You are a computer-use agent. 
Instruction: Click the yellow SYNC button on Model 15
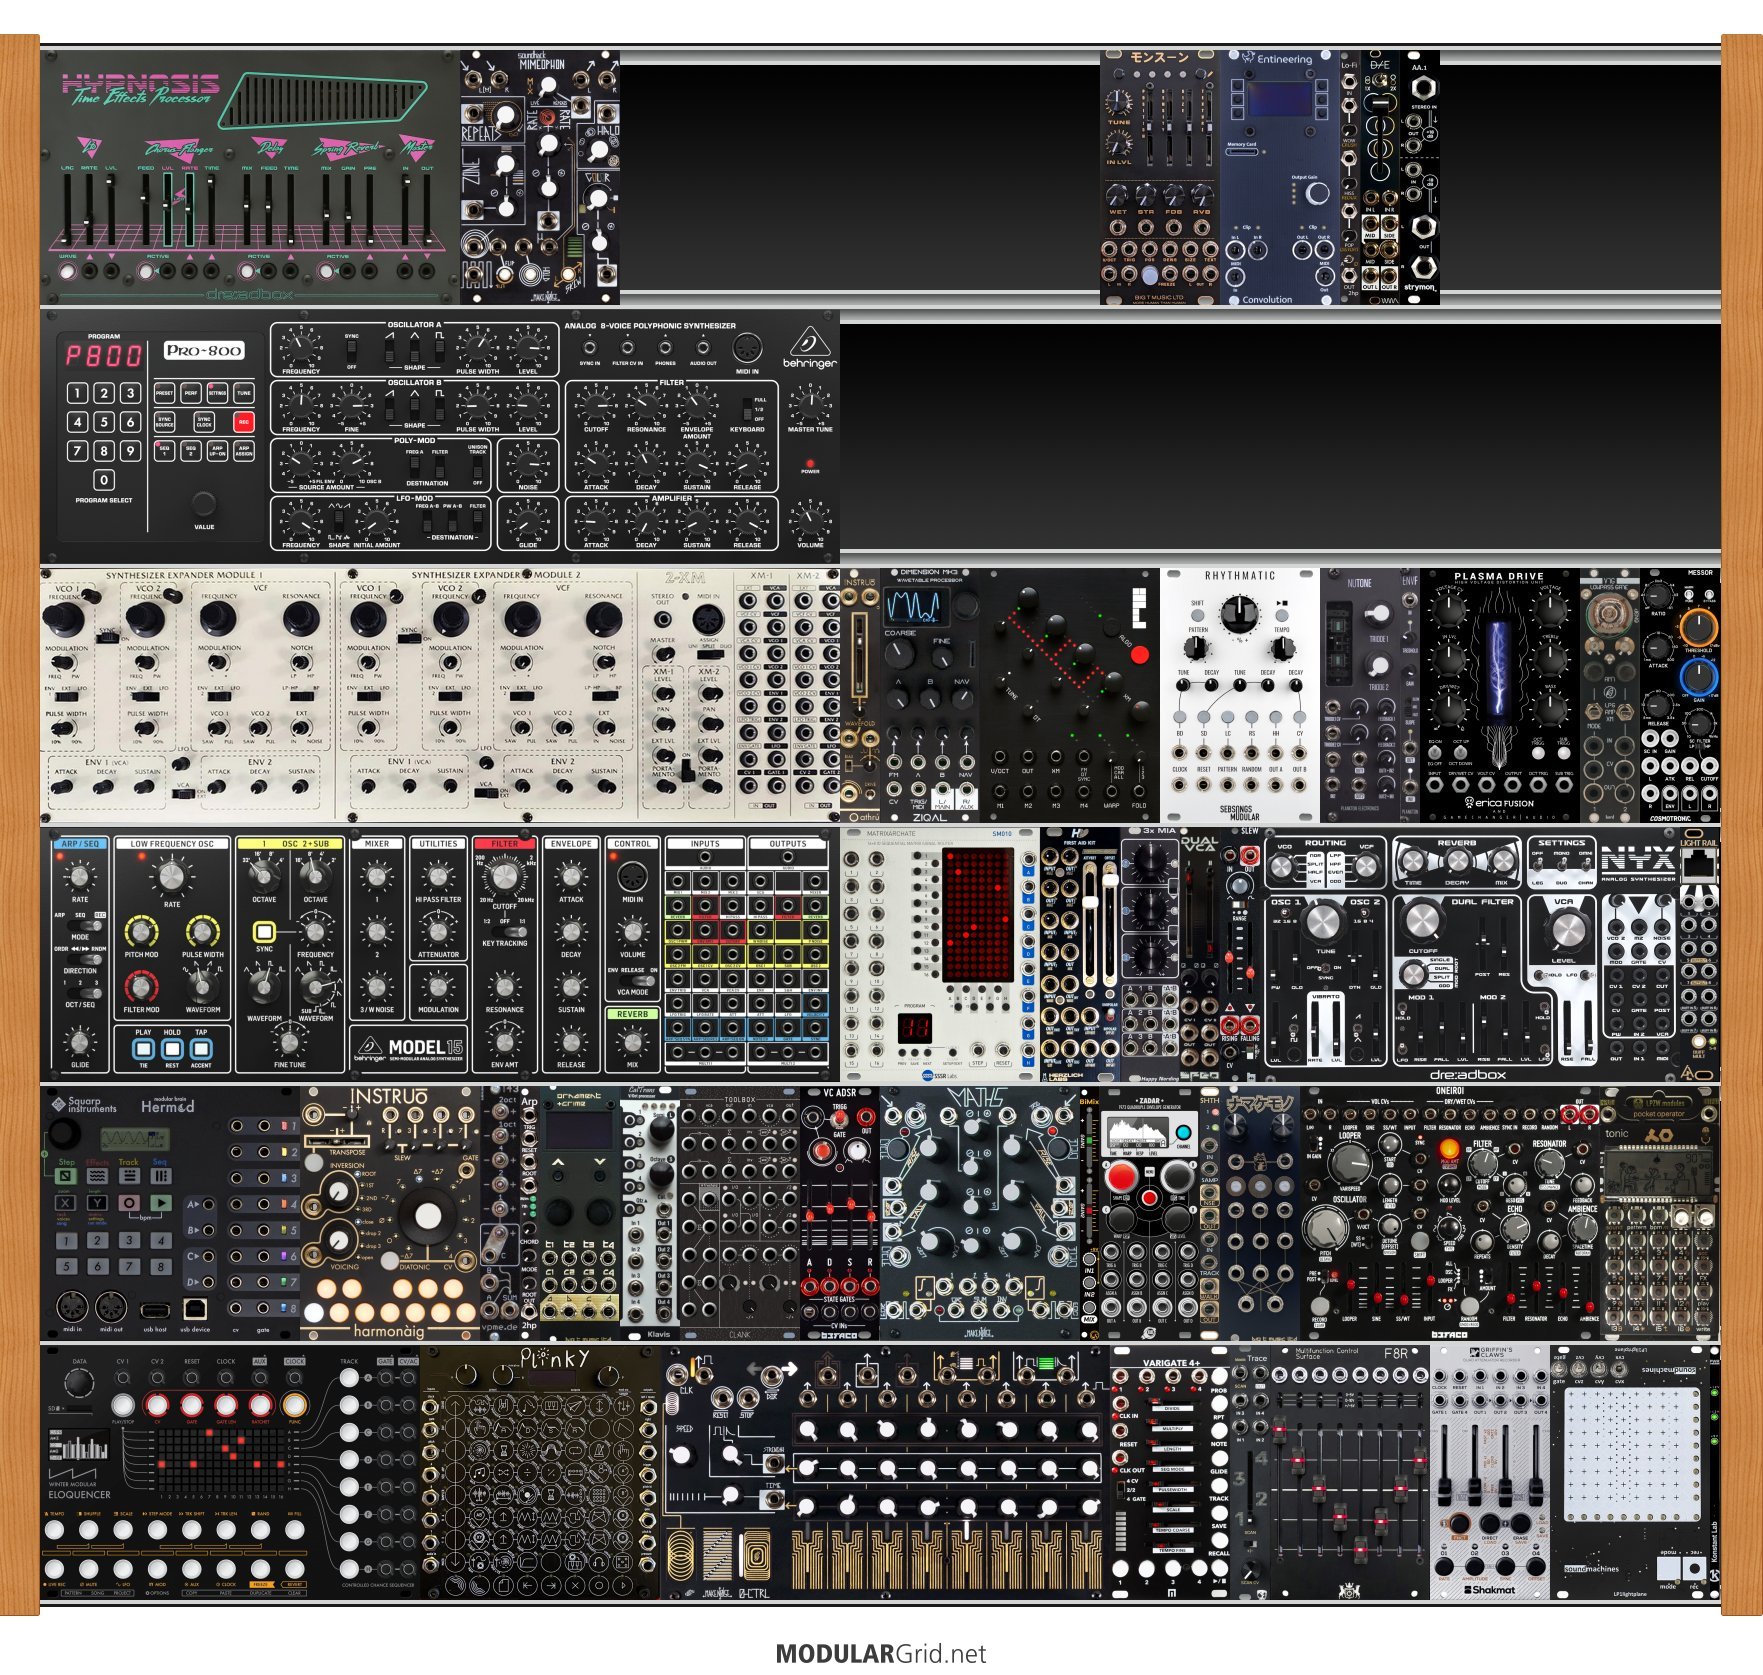click(264, 932)
